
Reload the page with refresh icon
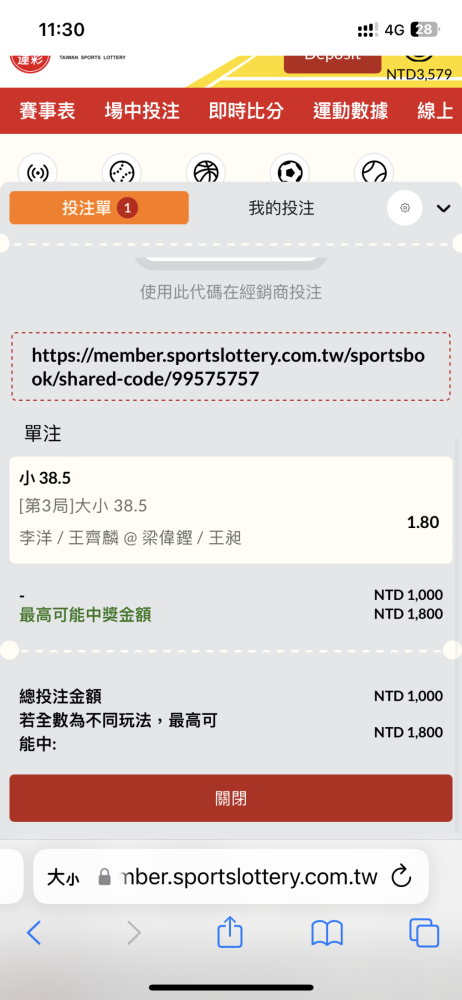[401, 876]
